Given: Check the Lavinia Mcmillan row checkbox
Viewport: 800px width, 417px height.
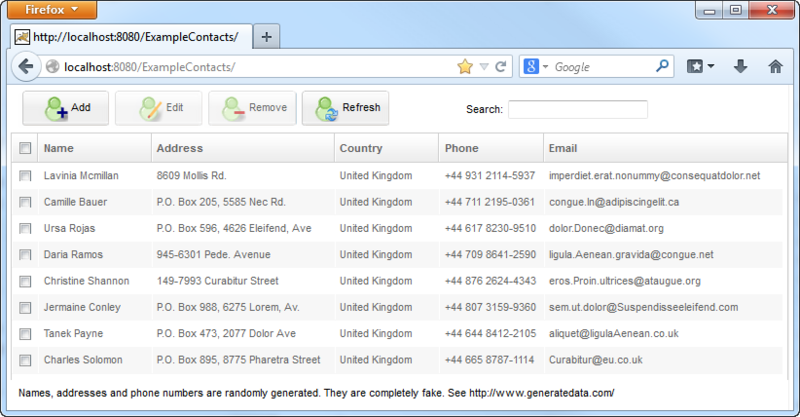Looking at the screenshot, I should (x=25, y=176).
